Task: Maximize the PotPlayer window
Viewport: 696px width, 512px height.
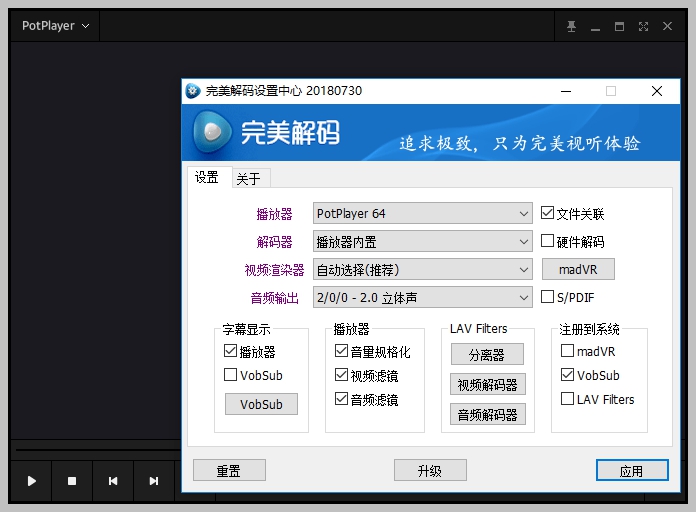Action: 619,27
